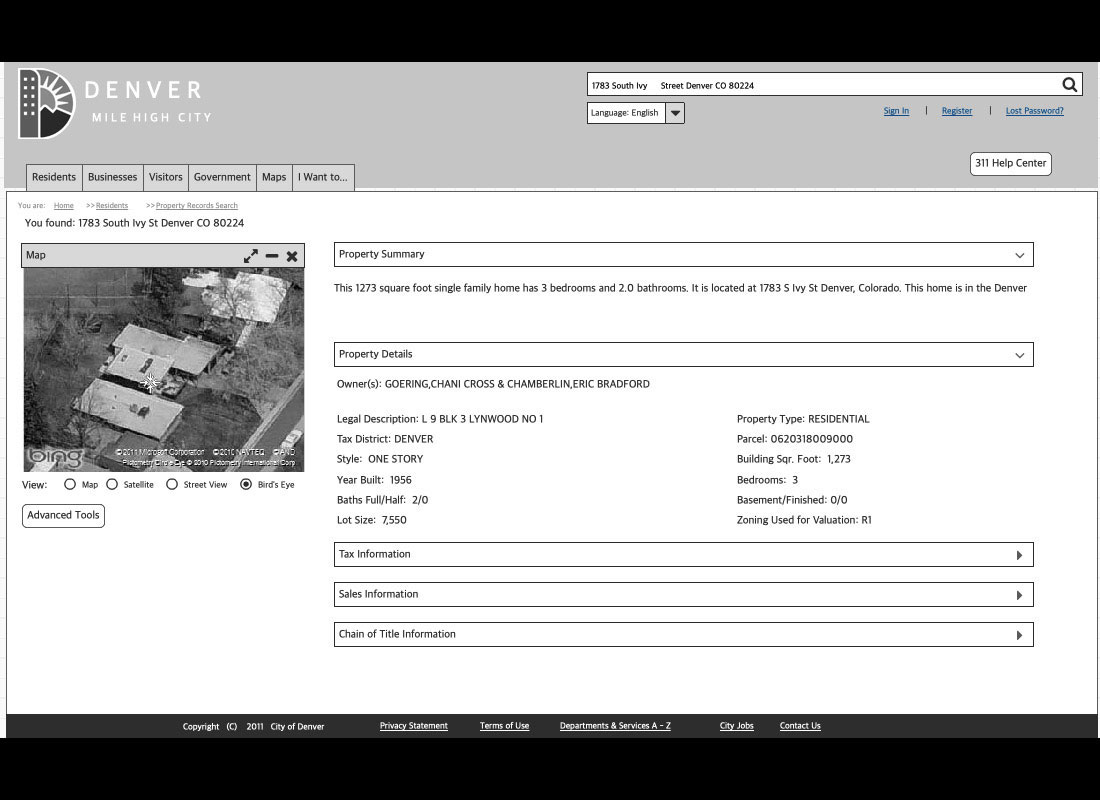
Task: Click the search magnifier icon
Action: [x=1069, y=85]
